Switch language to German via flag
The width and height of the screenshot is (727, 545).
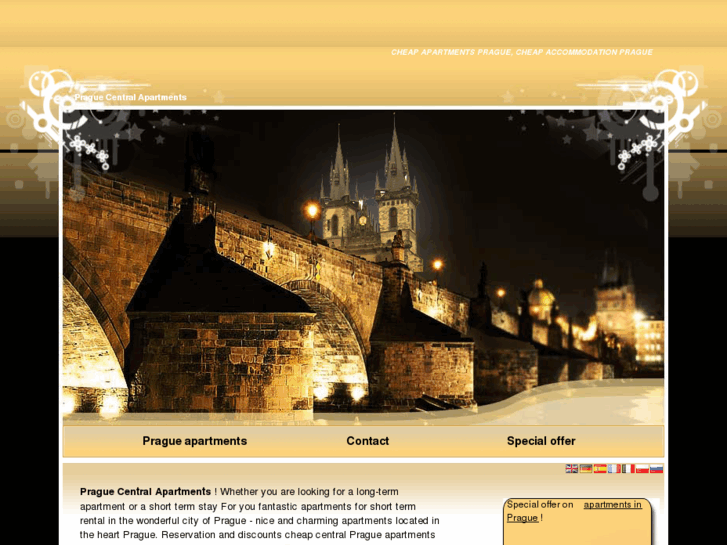tap(586, 468)
